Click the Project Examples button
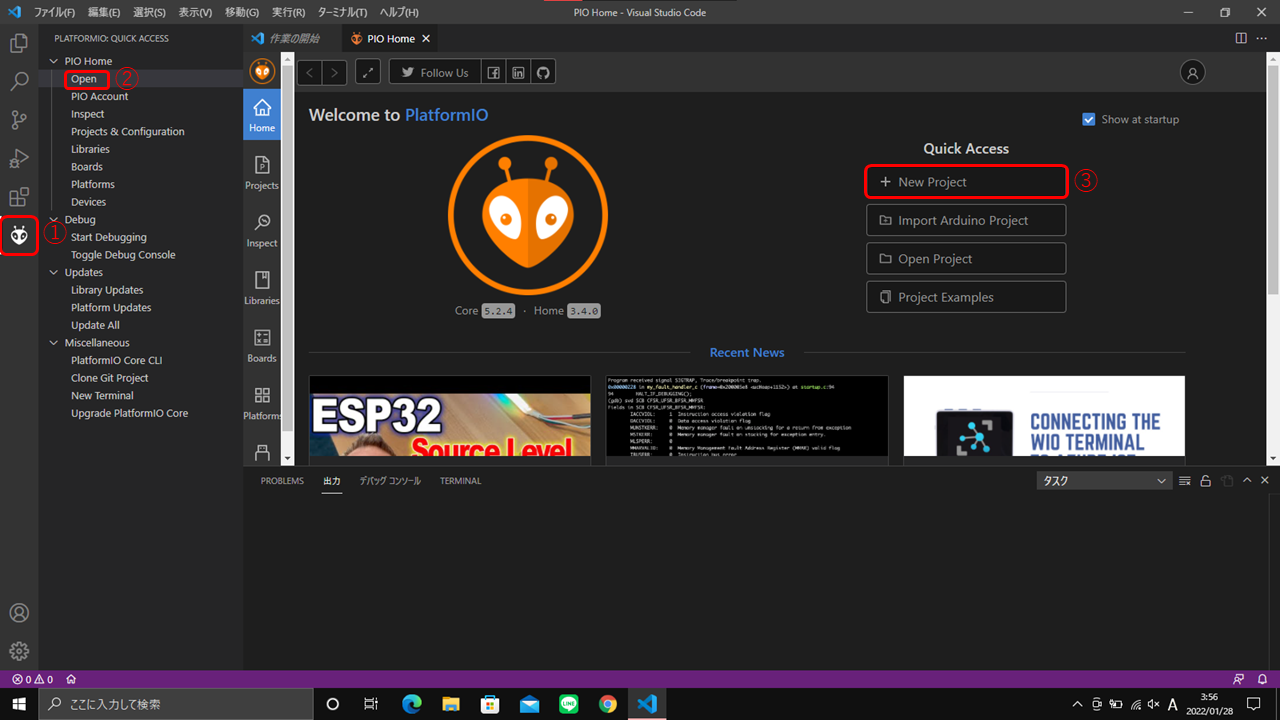Image resolution: width=1280 pixels, height=720 pixels. [x=966, y=297]
